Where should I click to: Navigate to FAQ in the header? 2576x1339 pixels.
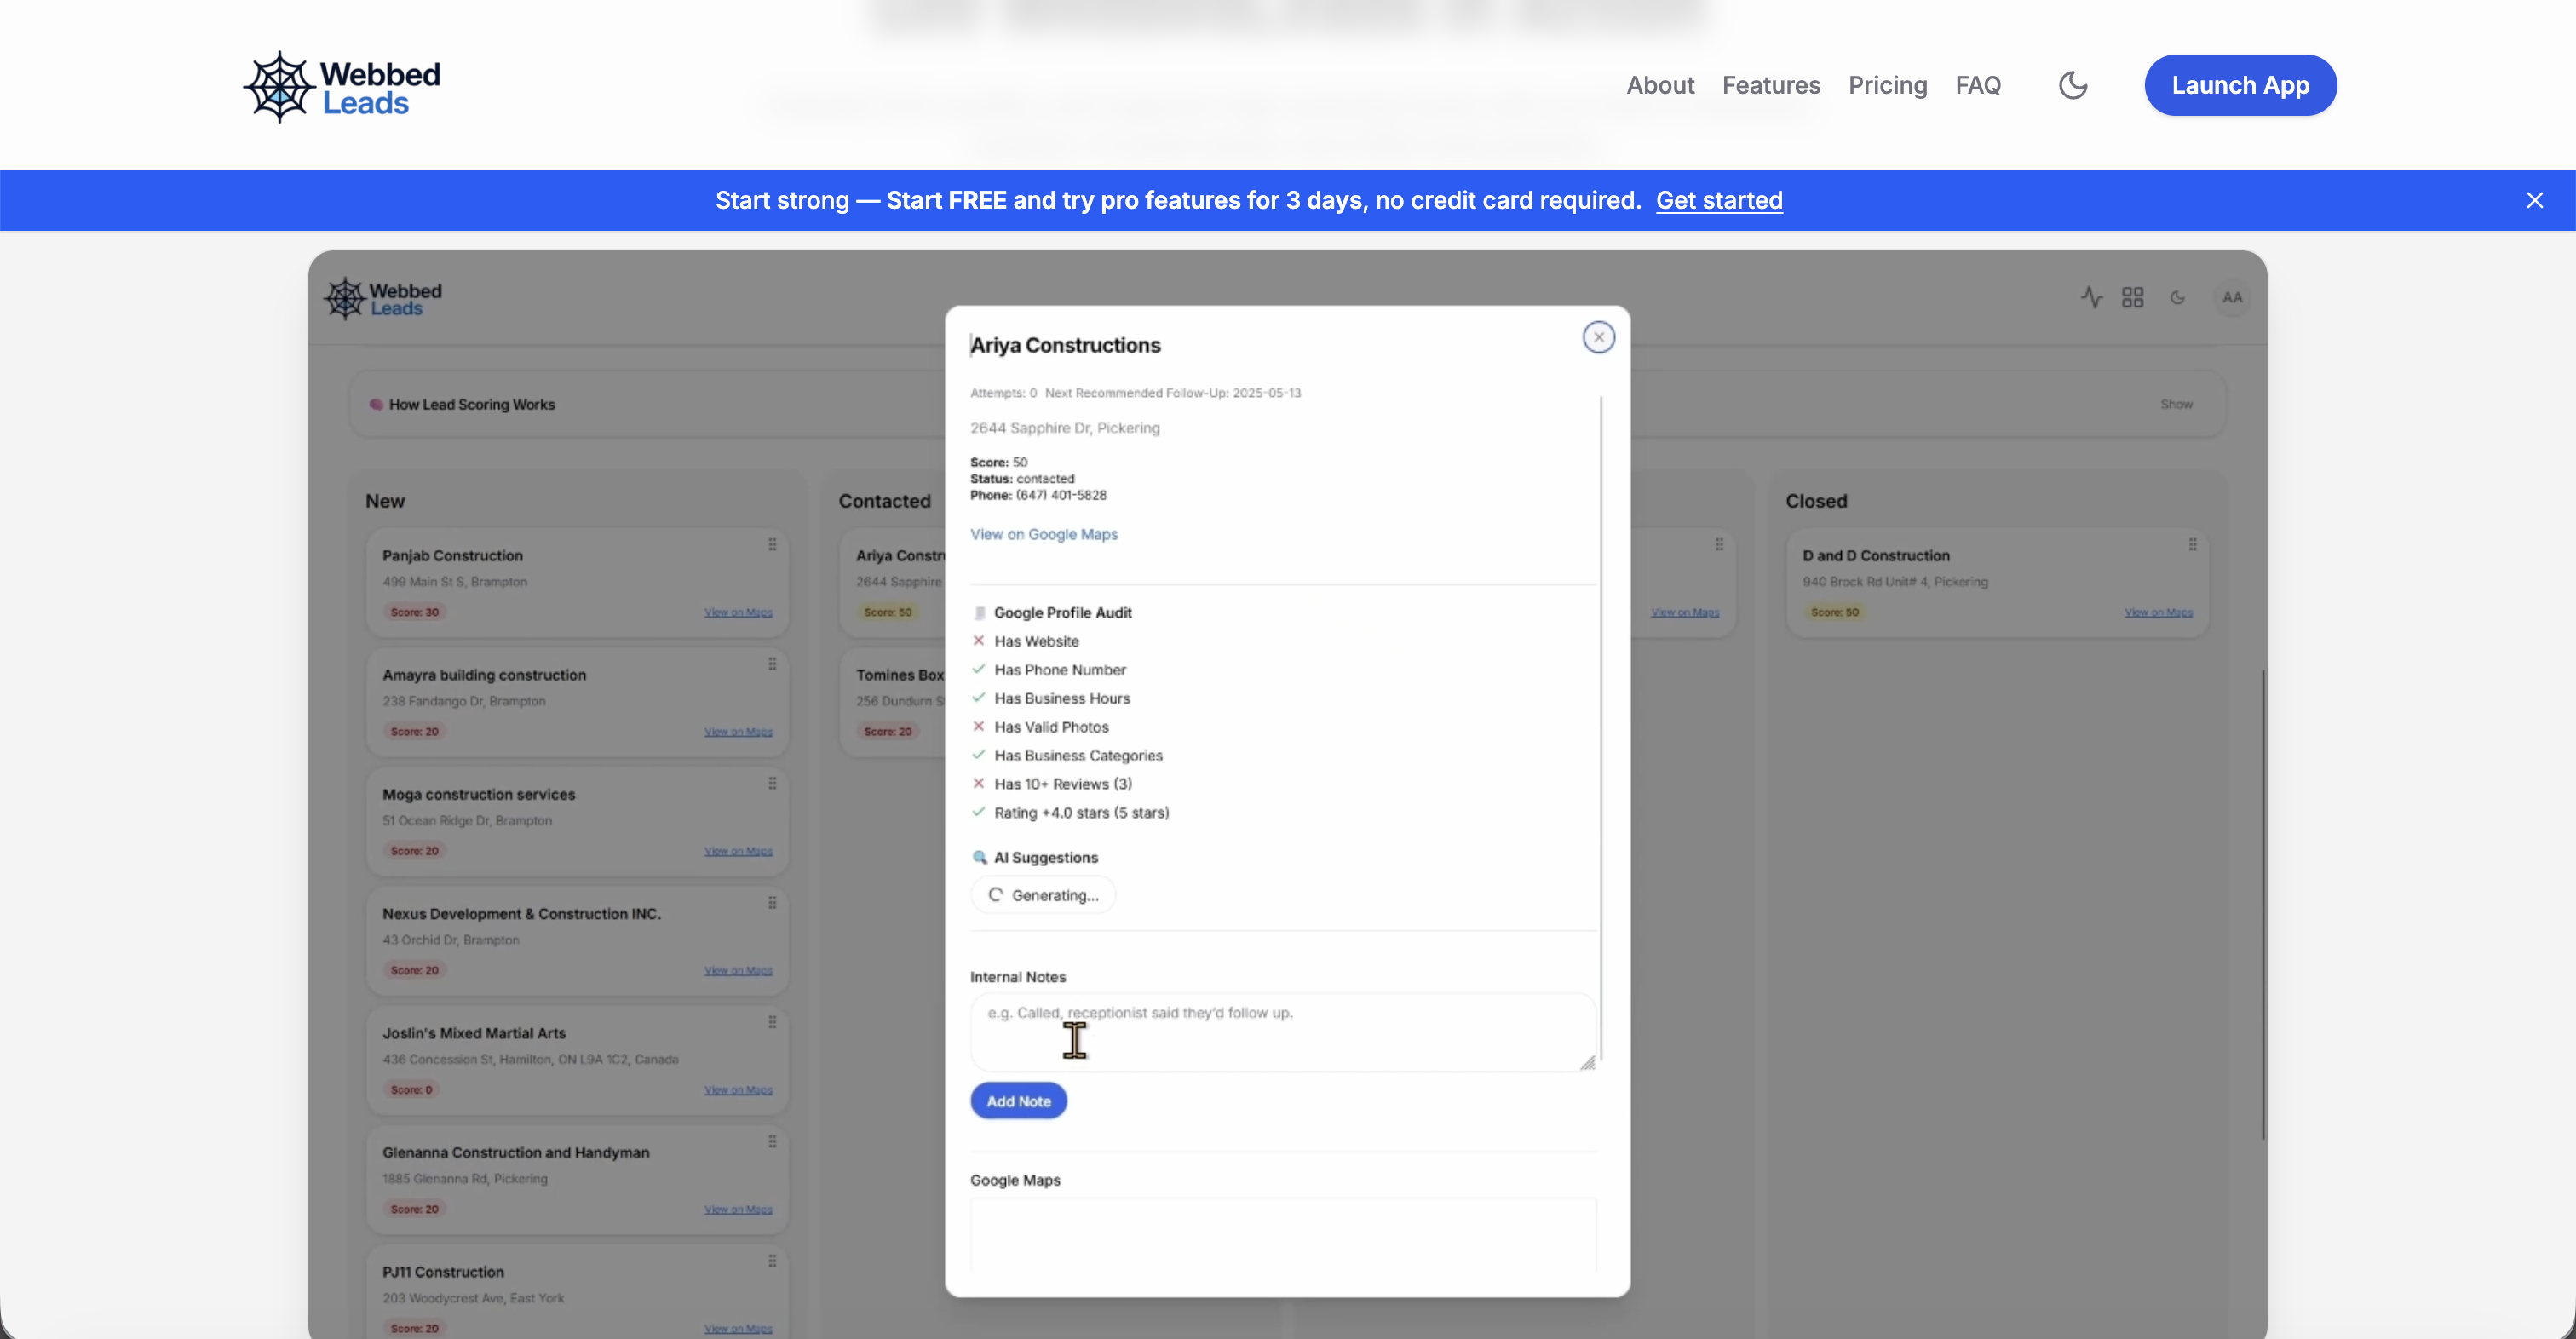(1978, 85)
